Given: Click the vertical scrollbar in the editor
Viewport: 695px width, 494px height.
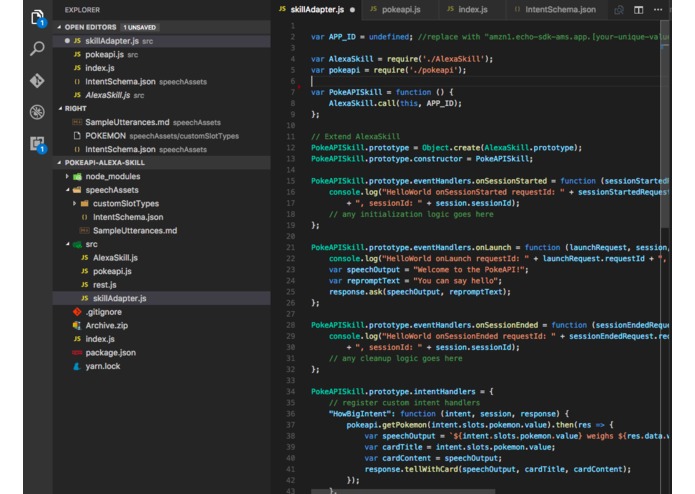Looking at the screenshot, I should 664,124.
